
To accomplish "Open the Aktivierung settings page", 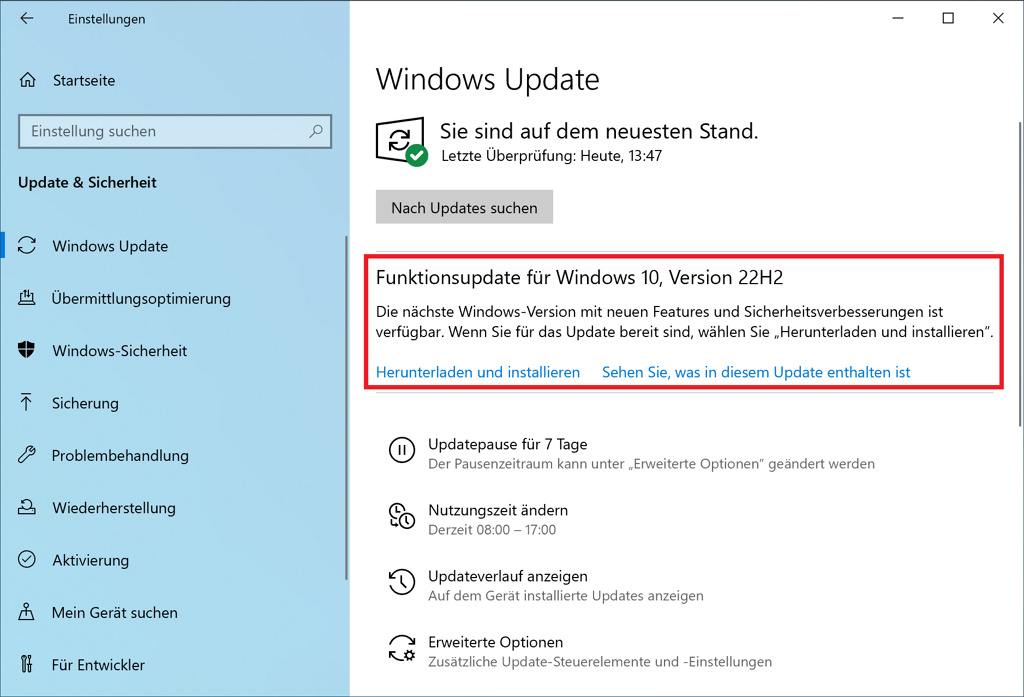I will tap(90, 560).
